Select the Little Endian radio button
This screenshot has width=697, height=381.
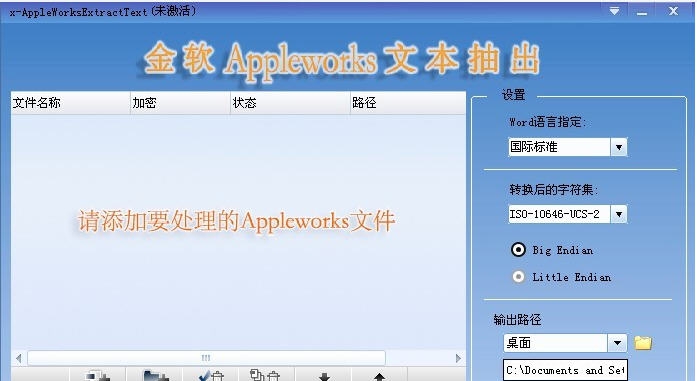coord(518,277)
